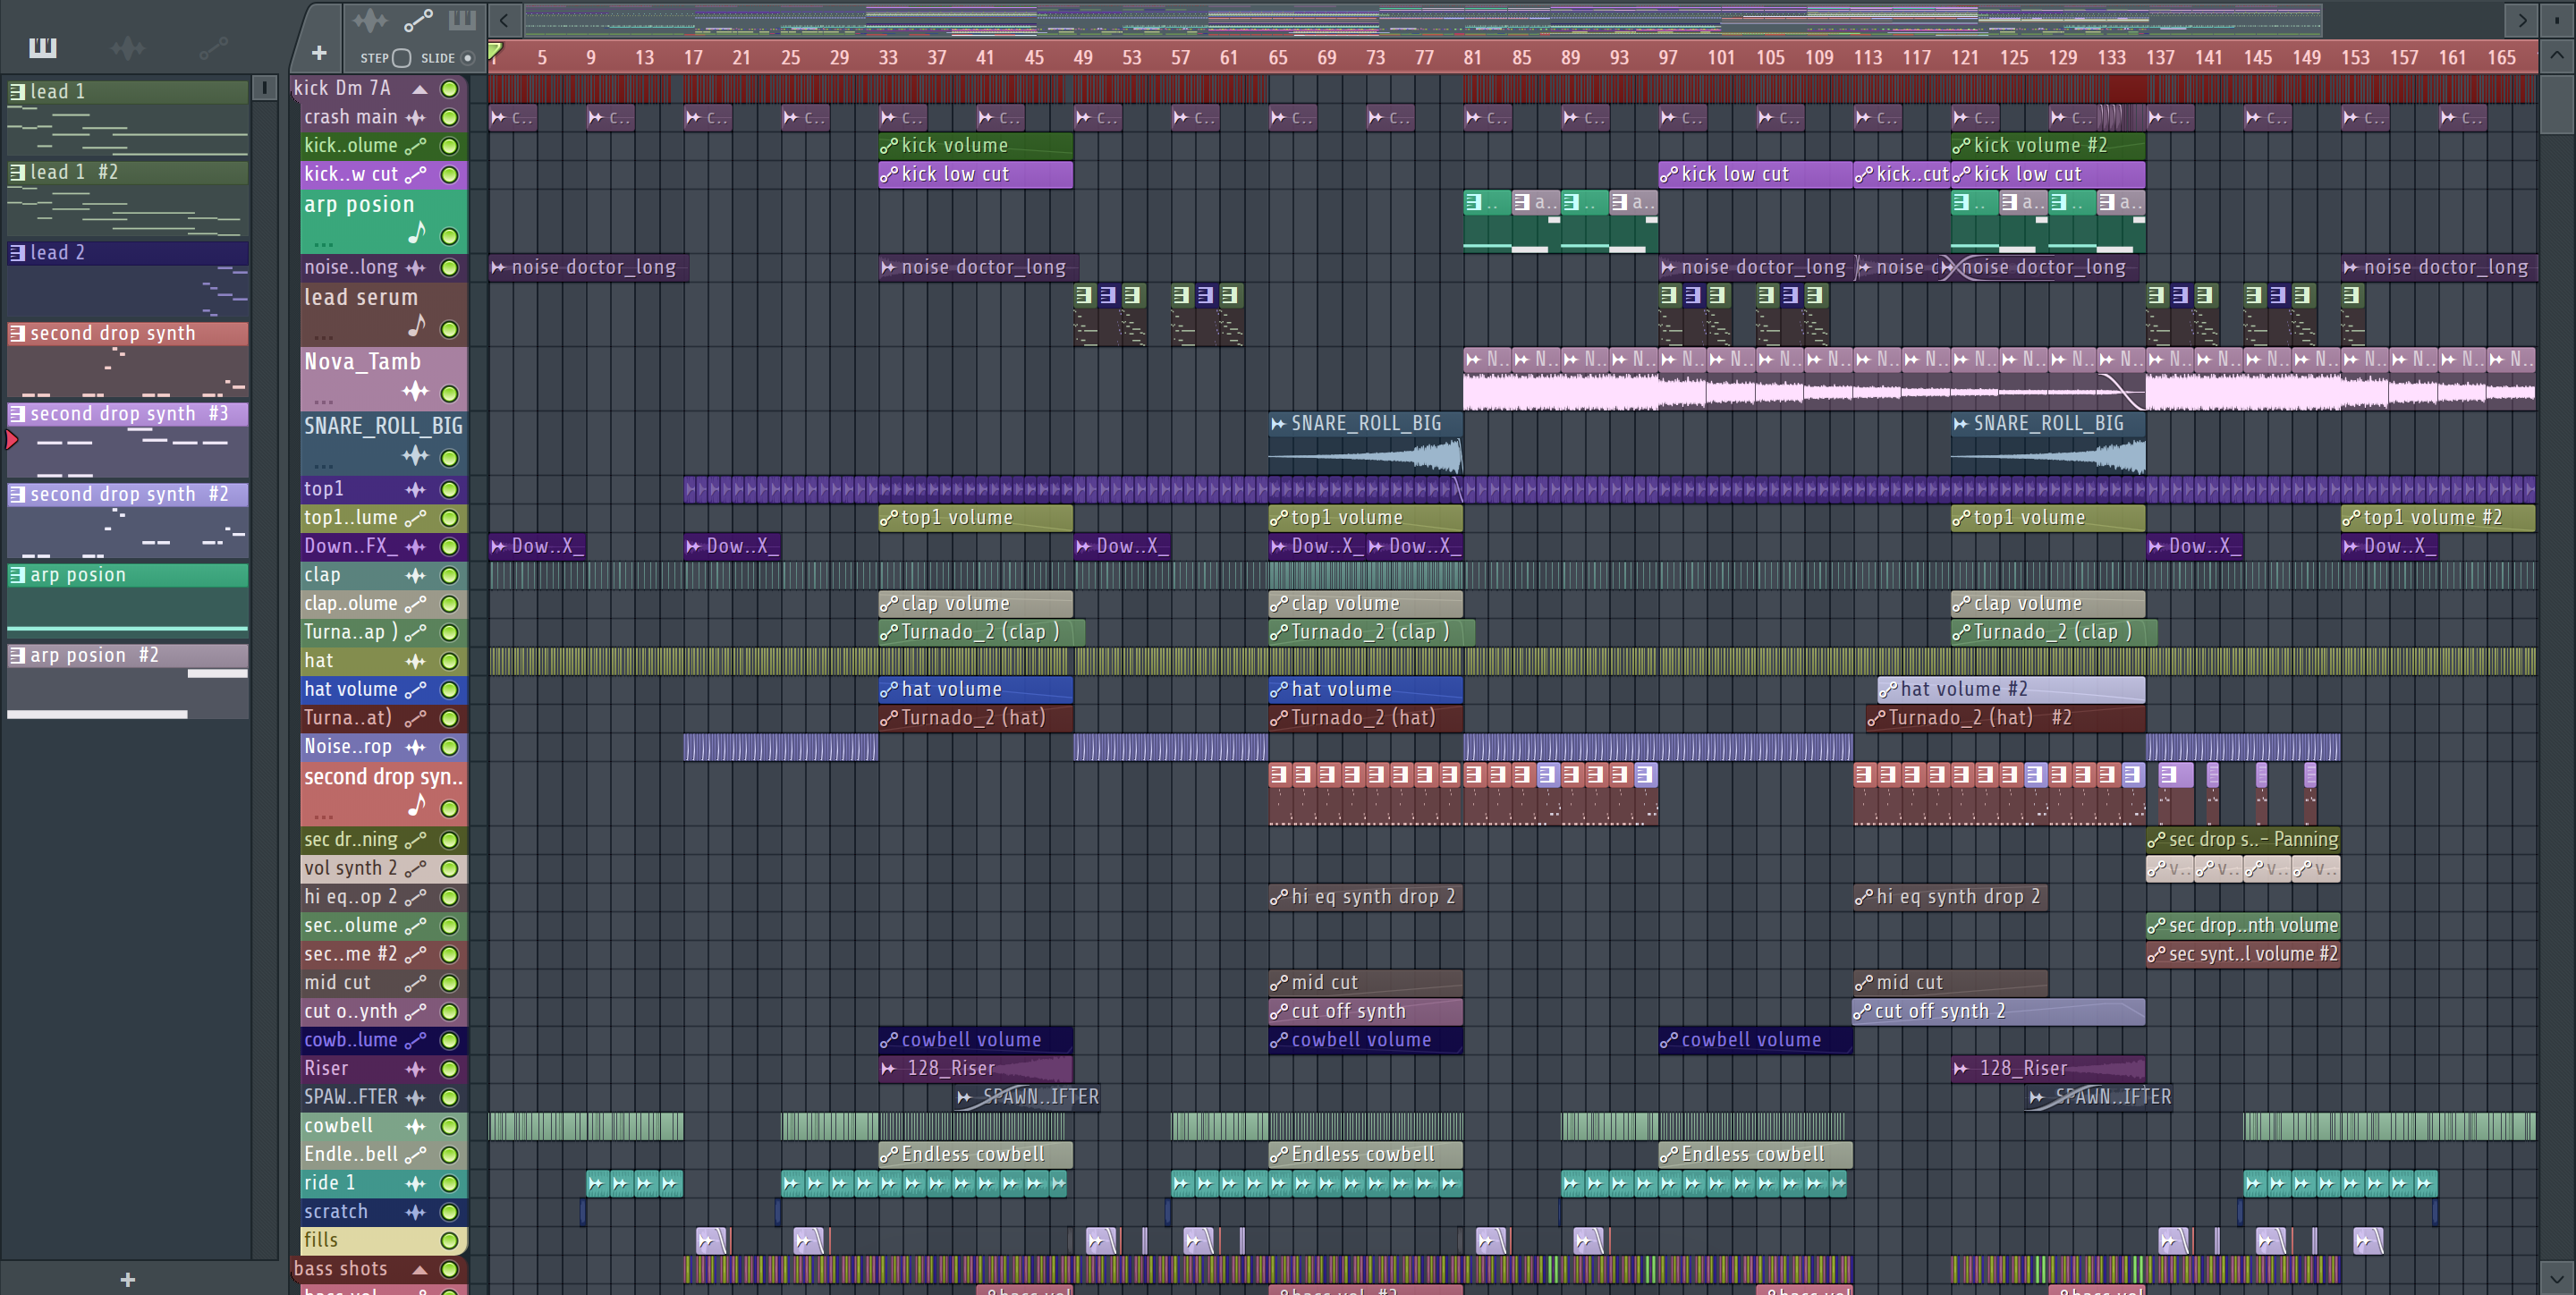This screenshot has width=2576, height=1295.
Task: Mute the top1 track
Action: click(449, 489)
